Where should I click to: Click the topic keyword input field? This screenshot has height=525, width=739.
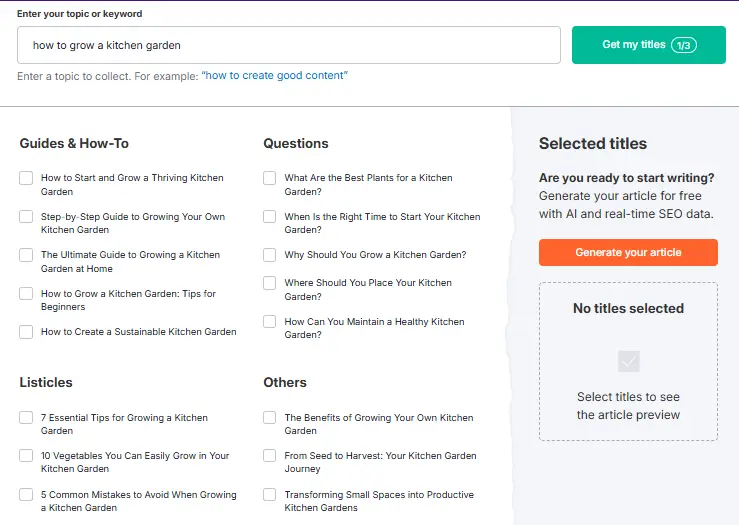[288, 45]
